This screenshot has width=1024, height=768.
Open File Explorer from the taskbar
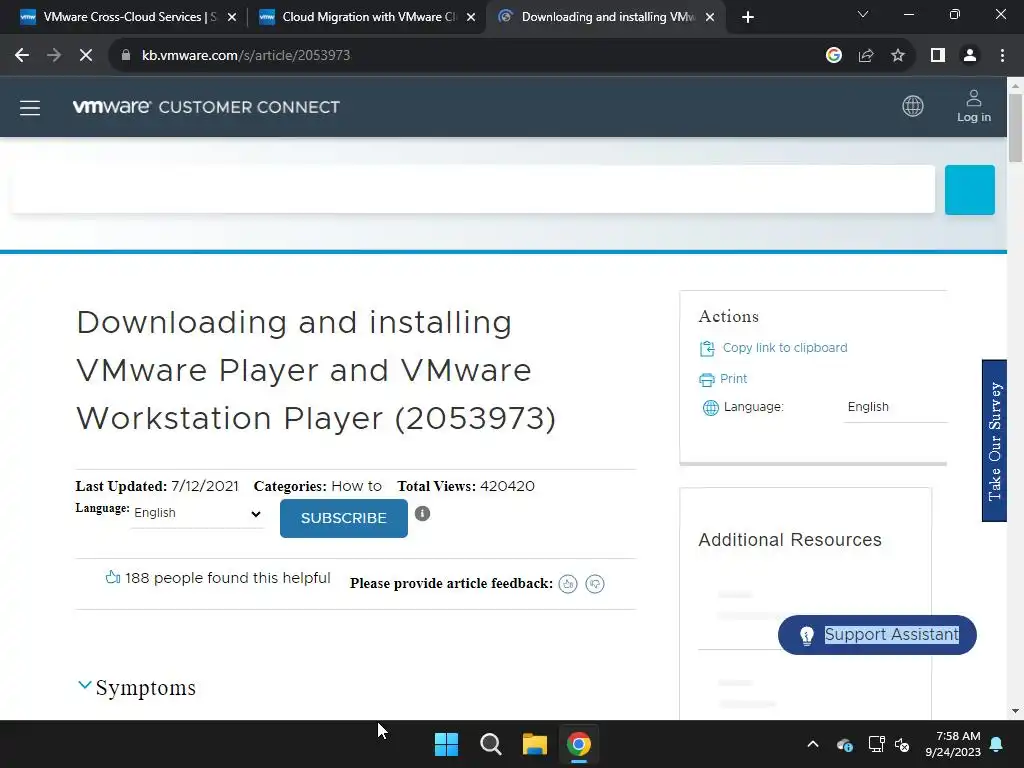(535, 744)
